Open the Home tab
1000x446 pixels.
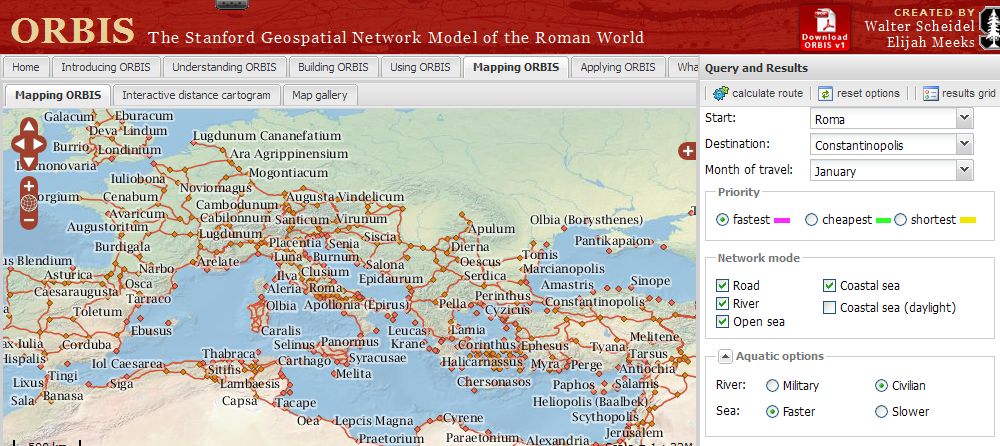pyautogui.click(x=26, y=67)
